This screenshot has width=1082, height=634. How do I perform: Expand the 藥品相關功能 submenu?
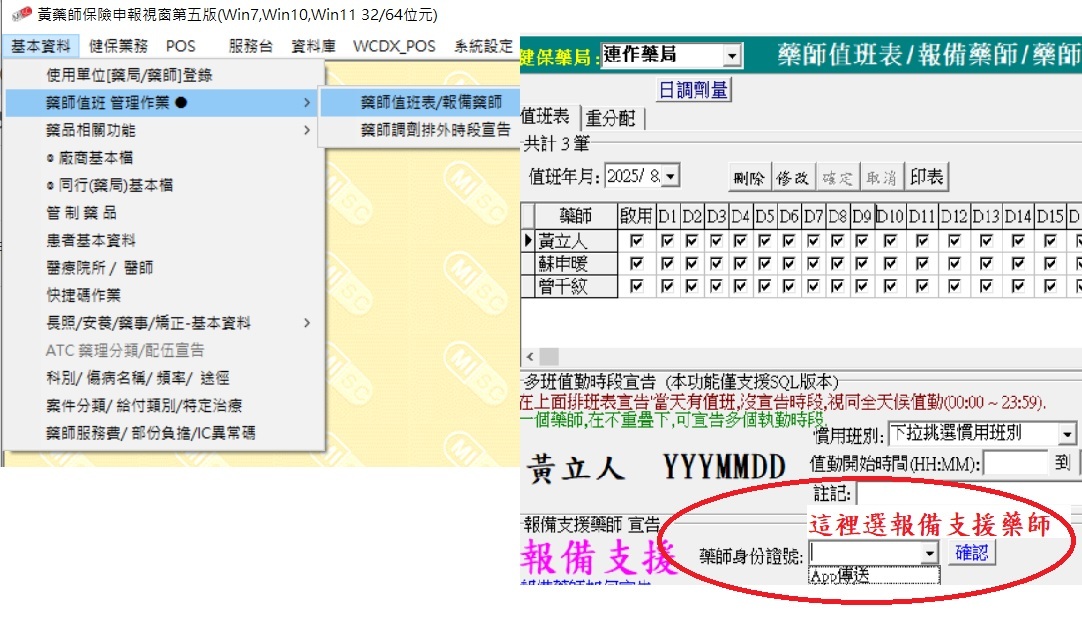point(165,130)
